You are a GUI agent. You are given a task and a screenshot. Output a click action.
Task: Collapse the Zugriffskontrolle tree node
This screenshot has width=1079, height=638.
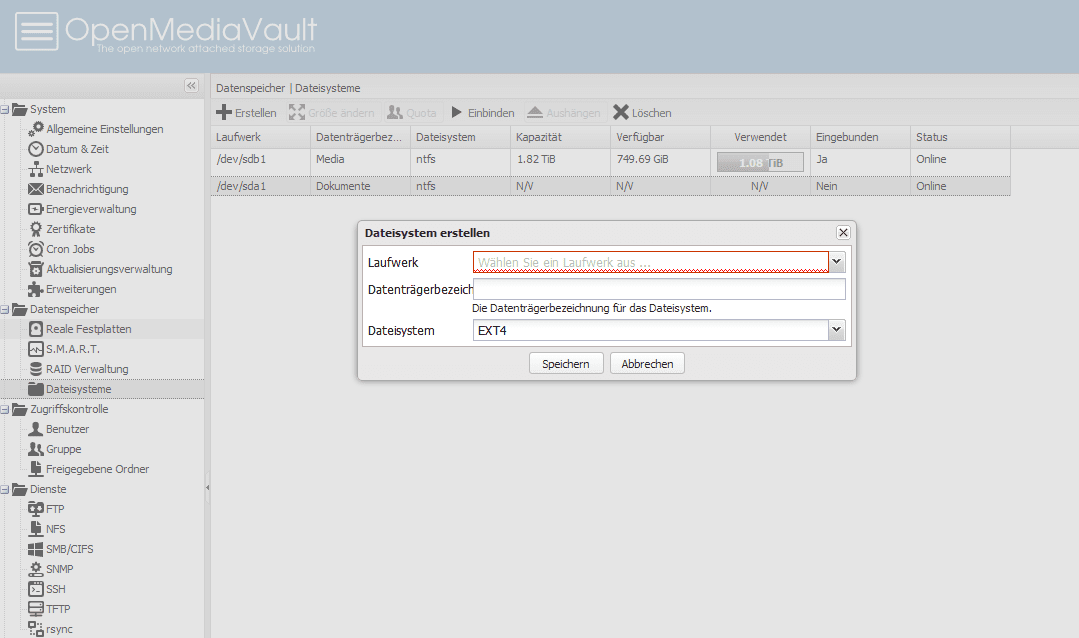pyautogui.click(x=5, y=410)
